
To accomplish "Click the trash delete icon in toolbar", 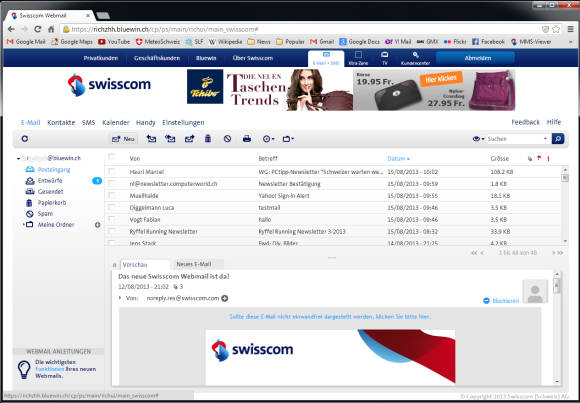I will pos(208,139).
